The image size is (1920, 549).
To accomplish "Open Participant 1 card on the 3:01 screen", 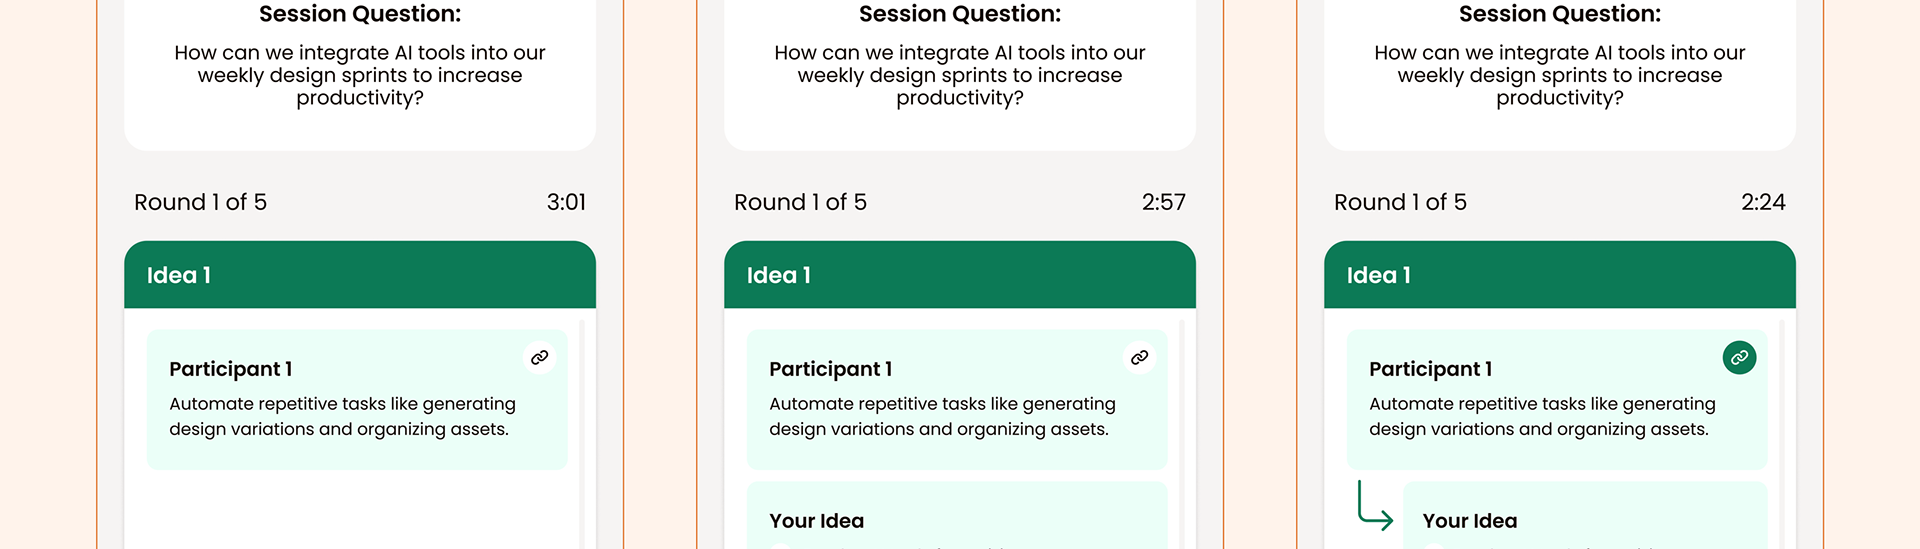I will coord(357,400).
